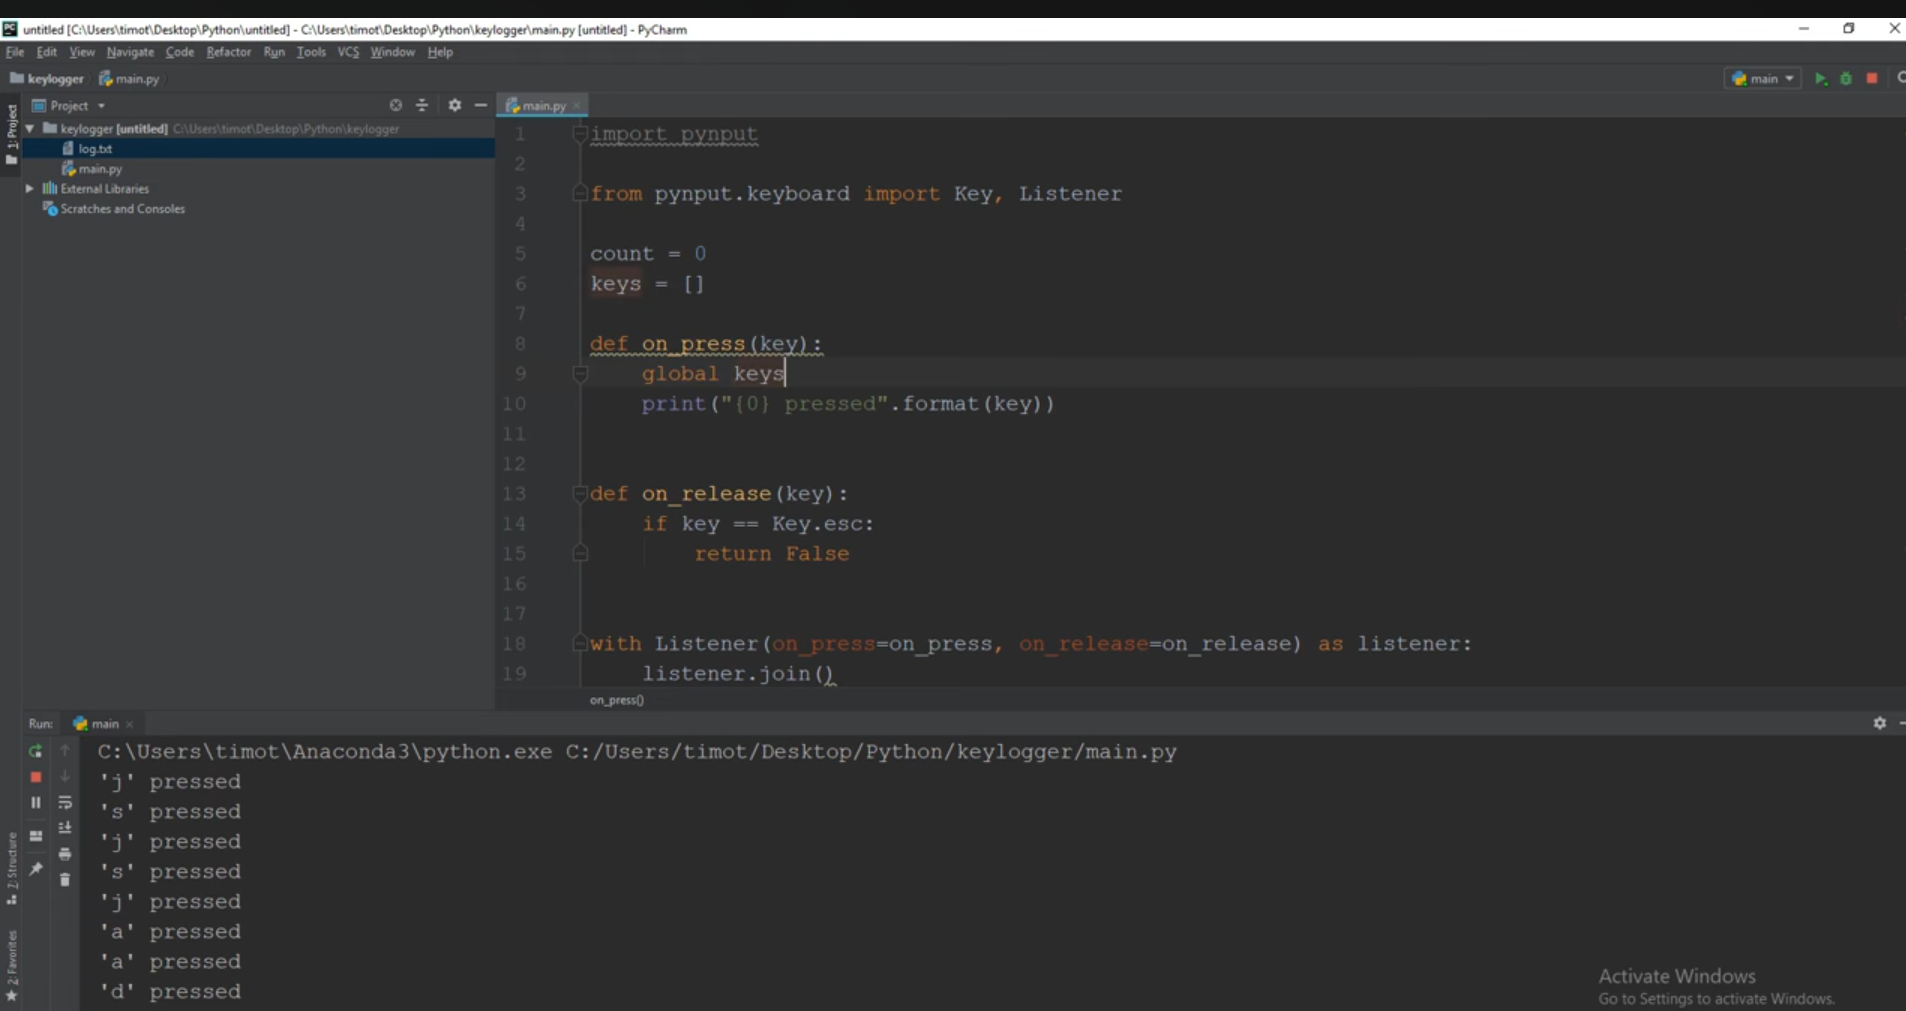Click the keylogger breadcrumb in navigation bar
The height and width of the screenshot is (1011, 1906).
pyautogui.click(x=47, y=79)
